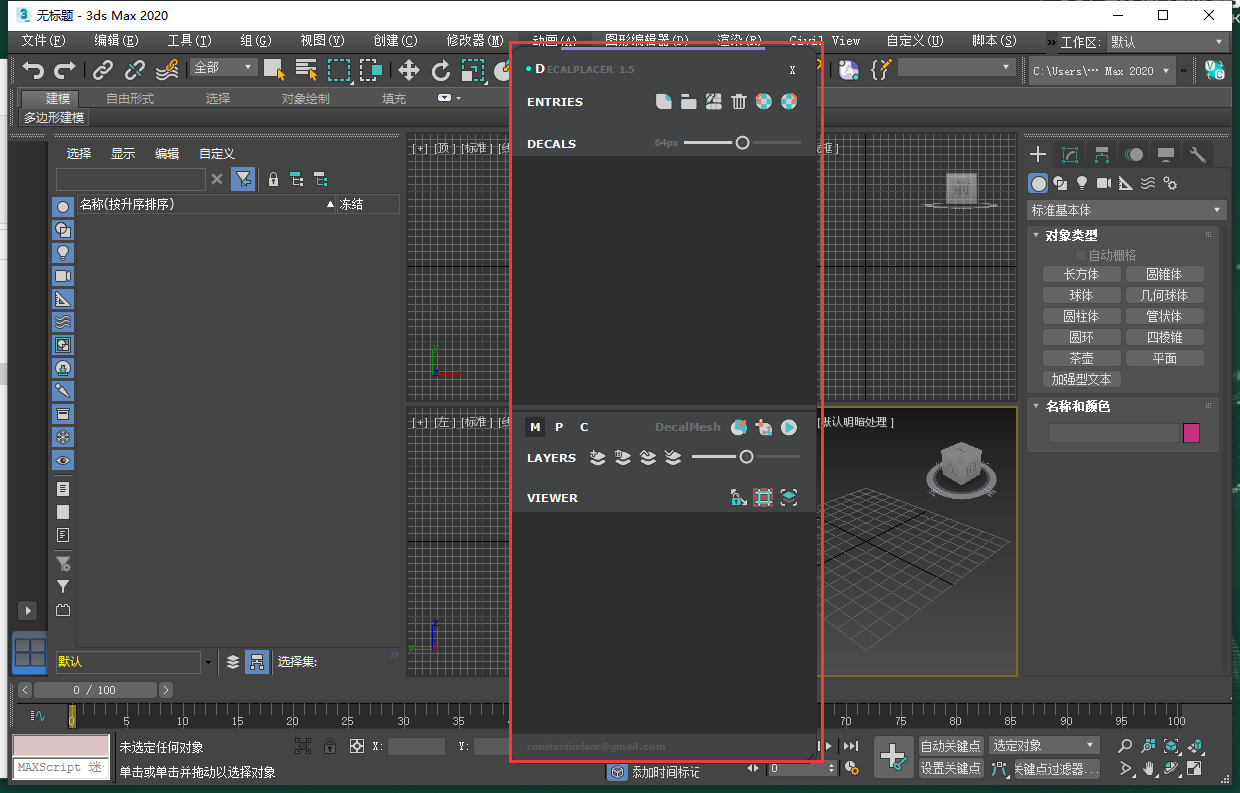Click the play icon next to DecalMesh
The image size is (1240, 793).
point(789,427)
